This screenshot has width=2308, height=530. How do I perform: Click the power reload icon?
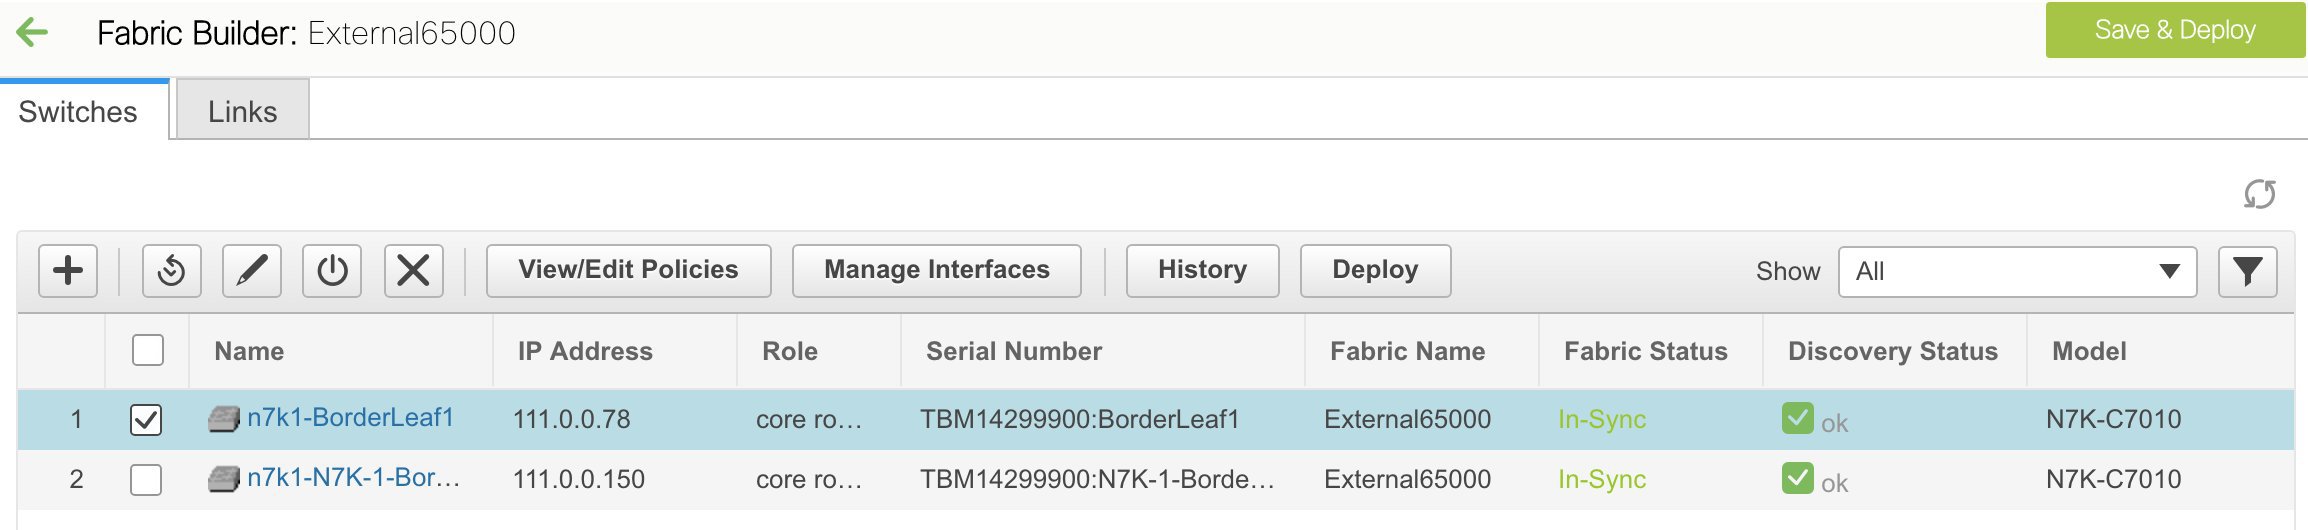pos(332,271)
